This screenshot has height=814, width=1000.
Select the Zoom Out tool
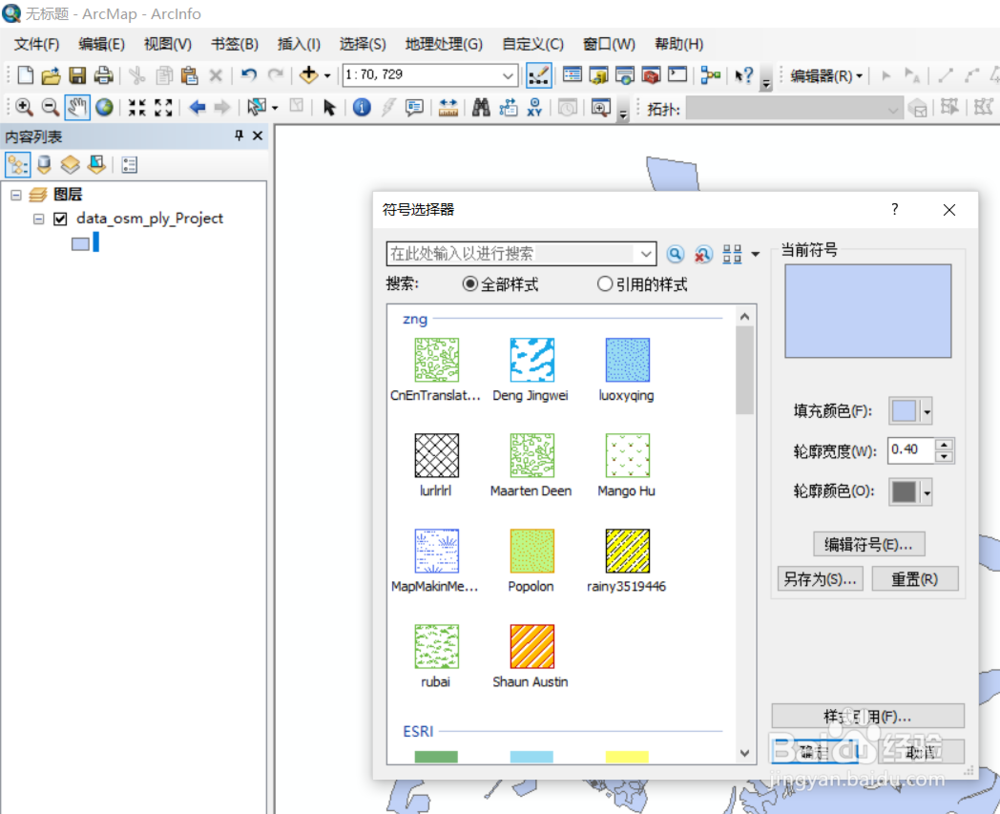tap(50, 107)
